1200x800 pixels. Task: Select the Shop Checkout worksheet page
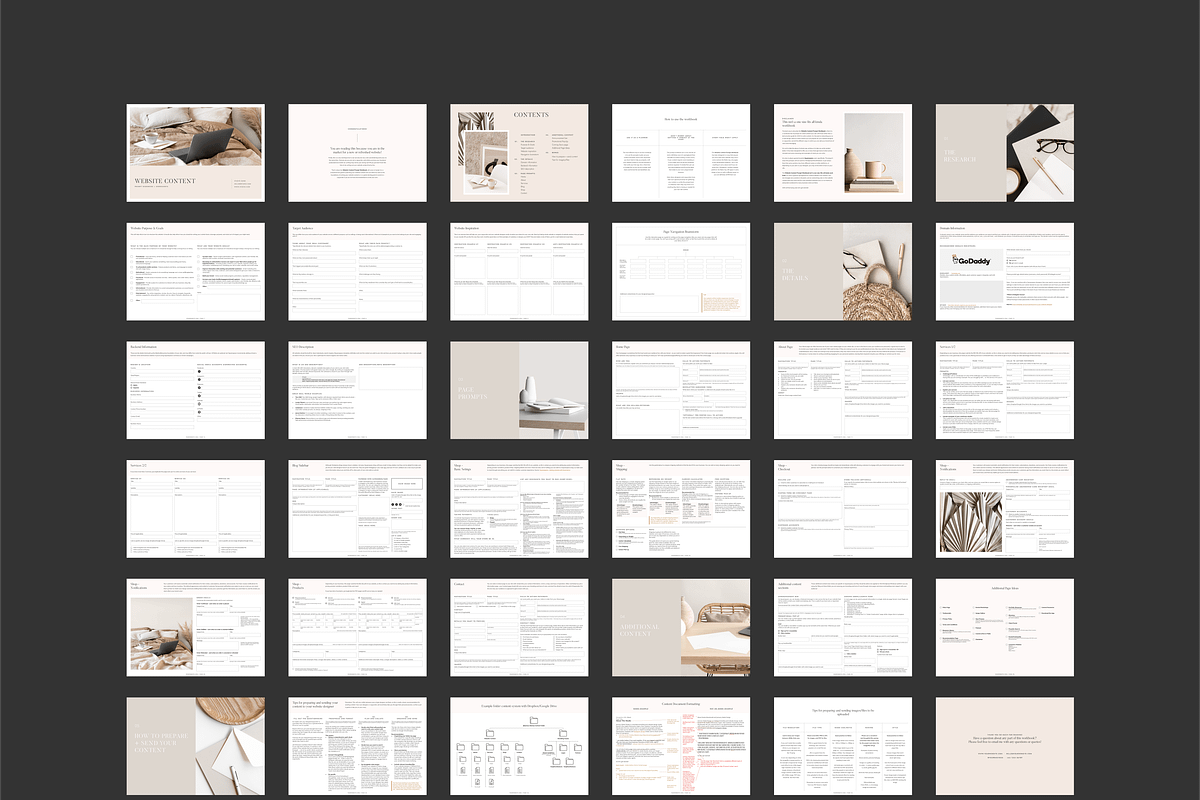coord(843,509)
